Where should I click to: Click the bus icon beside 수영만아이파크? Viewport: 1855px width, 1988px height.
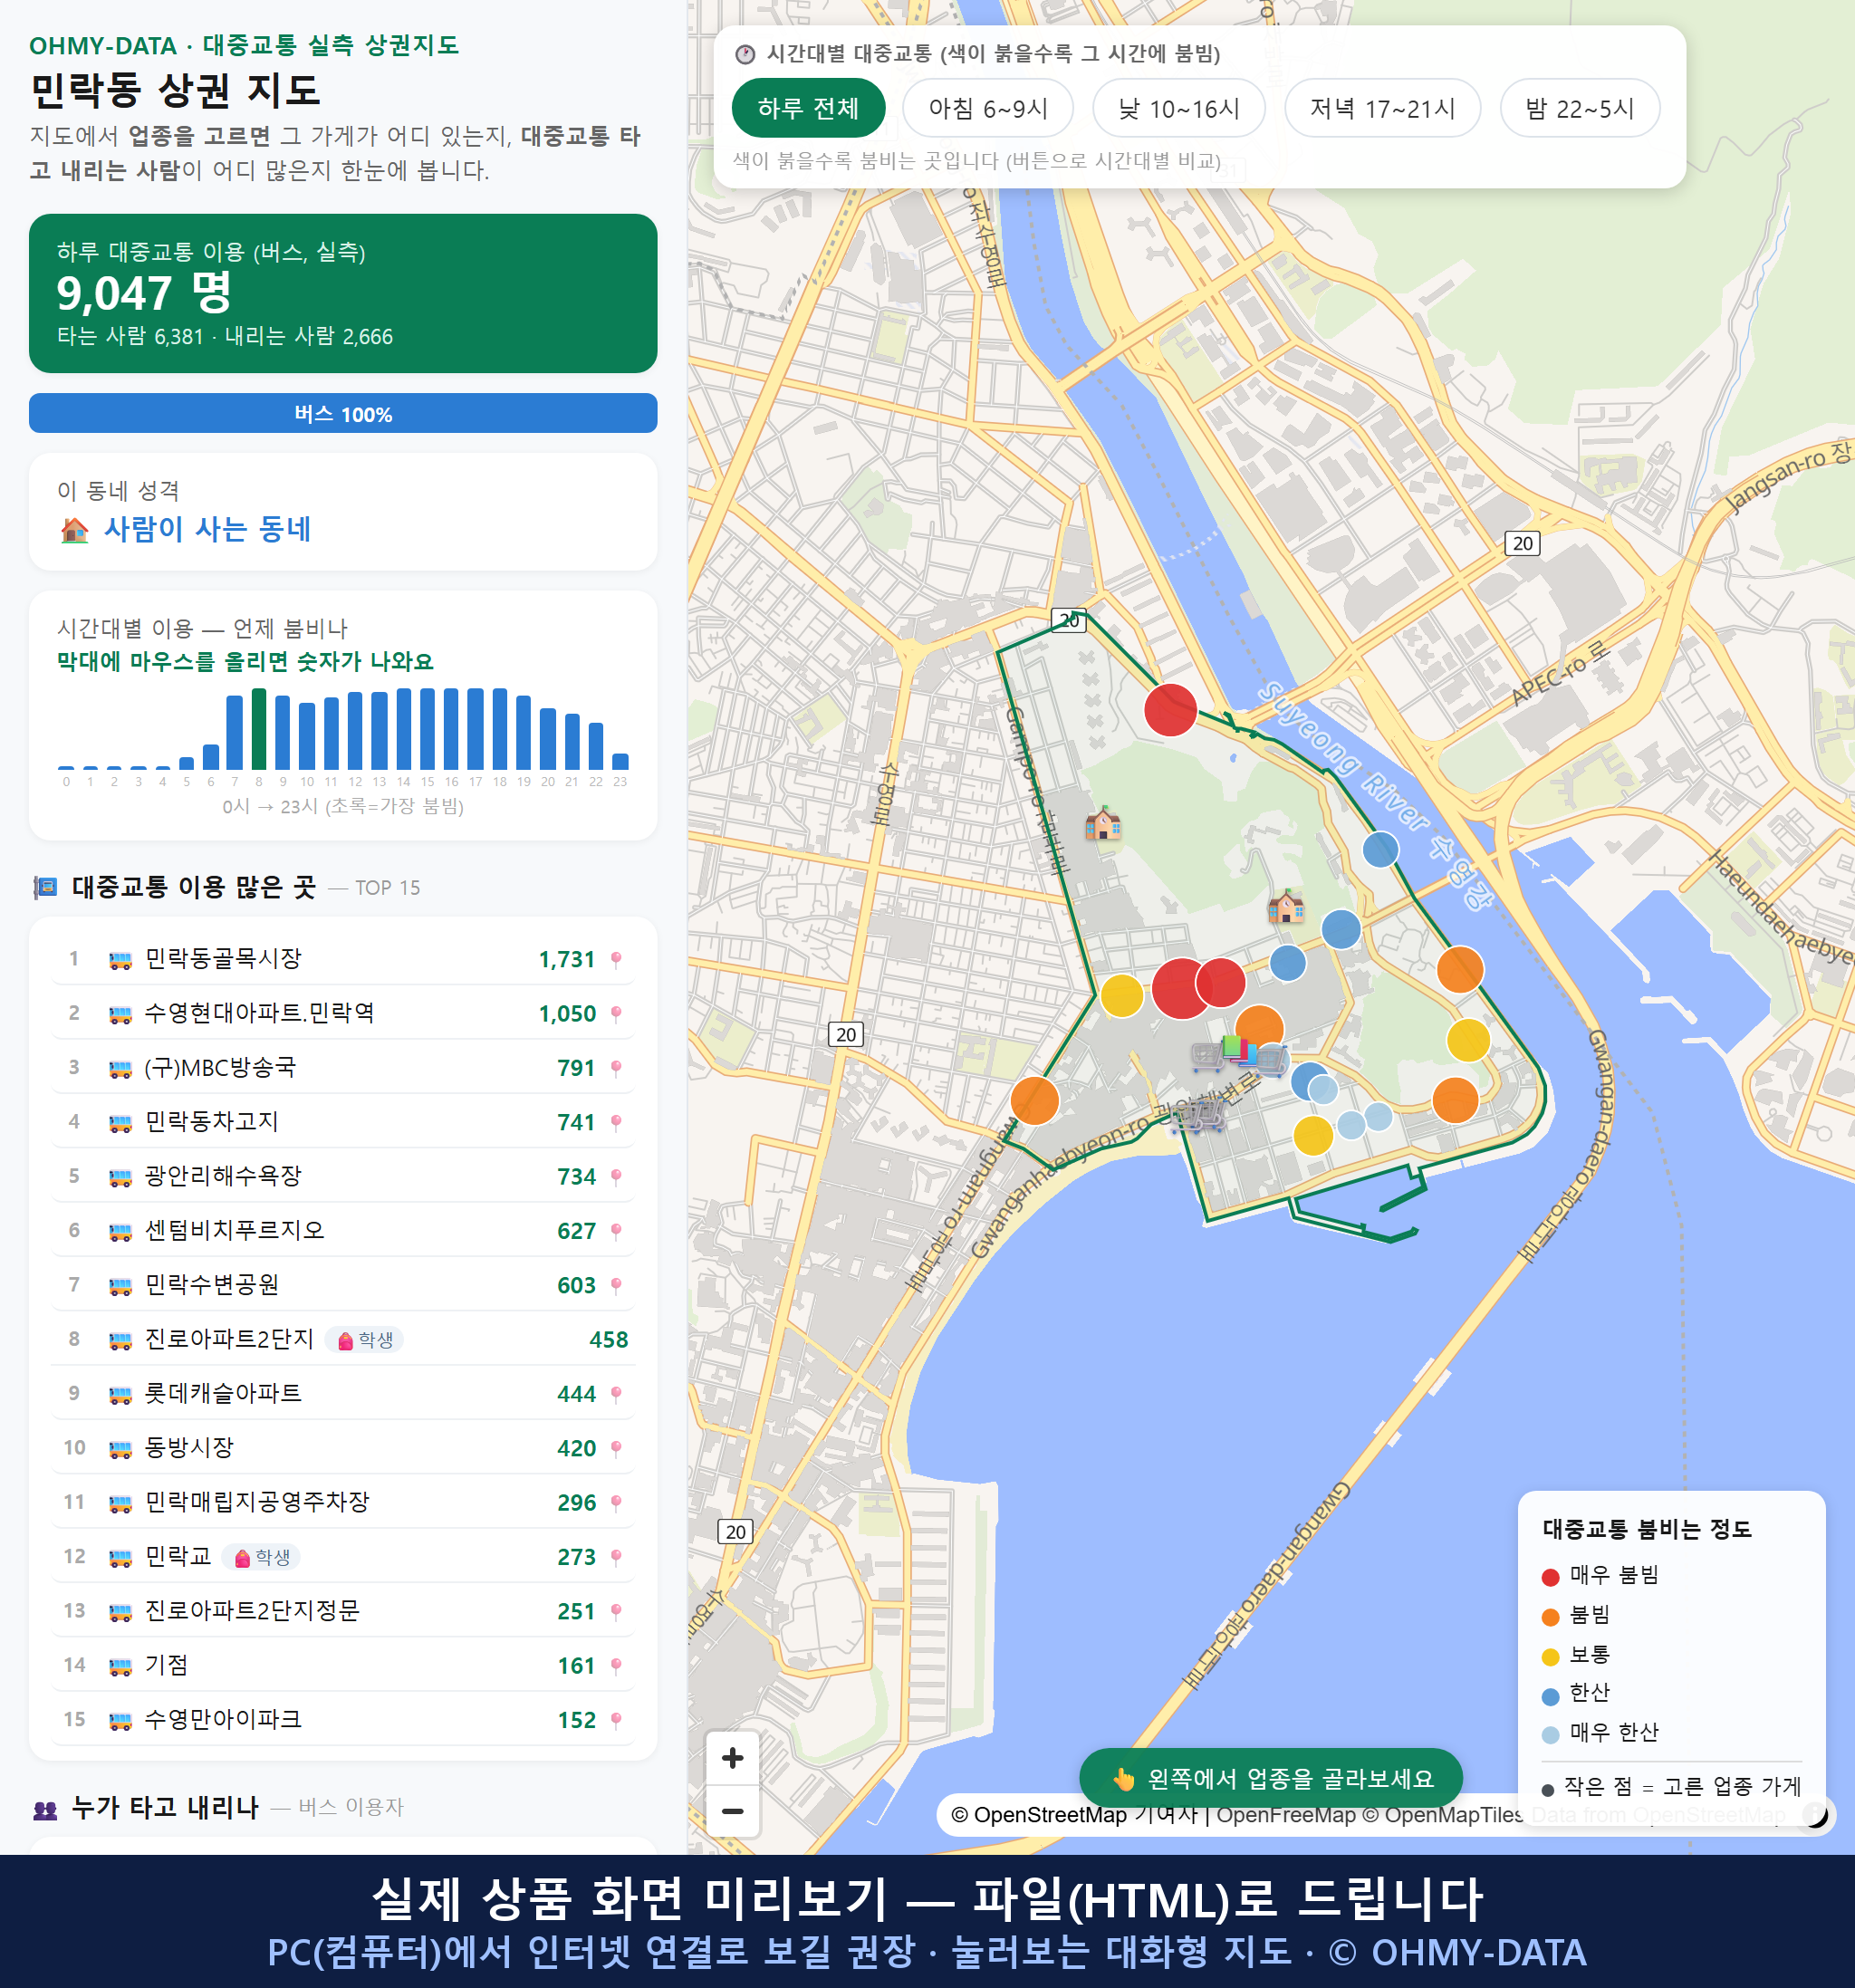click(120, 1720)
